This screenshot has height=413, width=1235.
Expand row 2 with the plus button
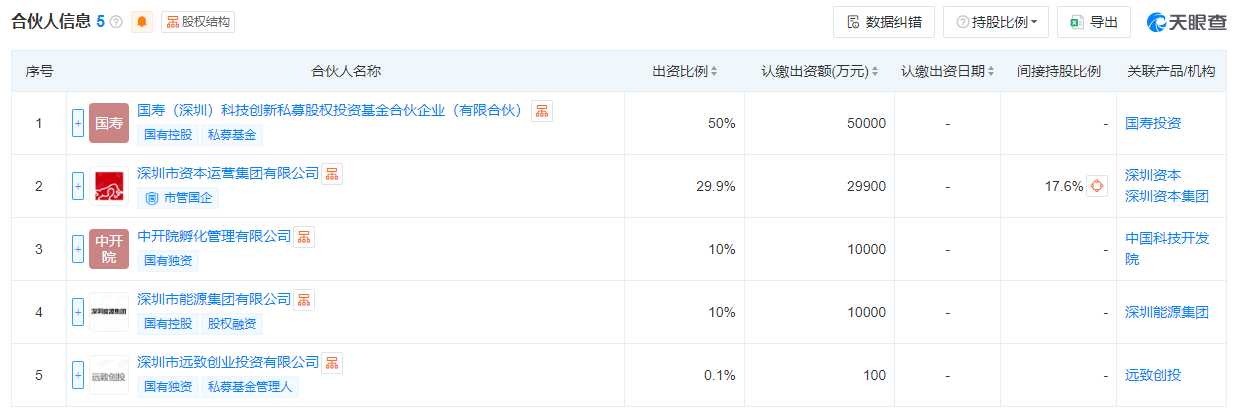coord(78,186)
